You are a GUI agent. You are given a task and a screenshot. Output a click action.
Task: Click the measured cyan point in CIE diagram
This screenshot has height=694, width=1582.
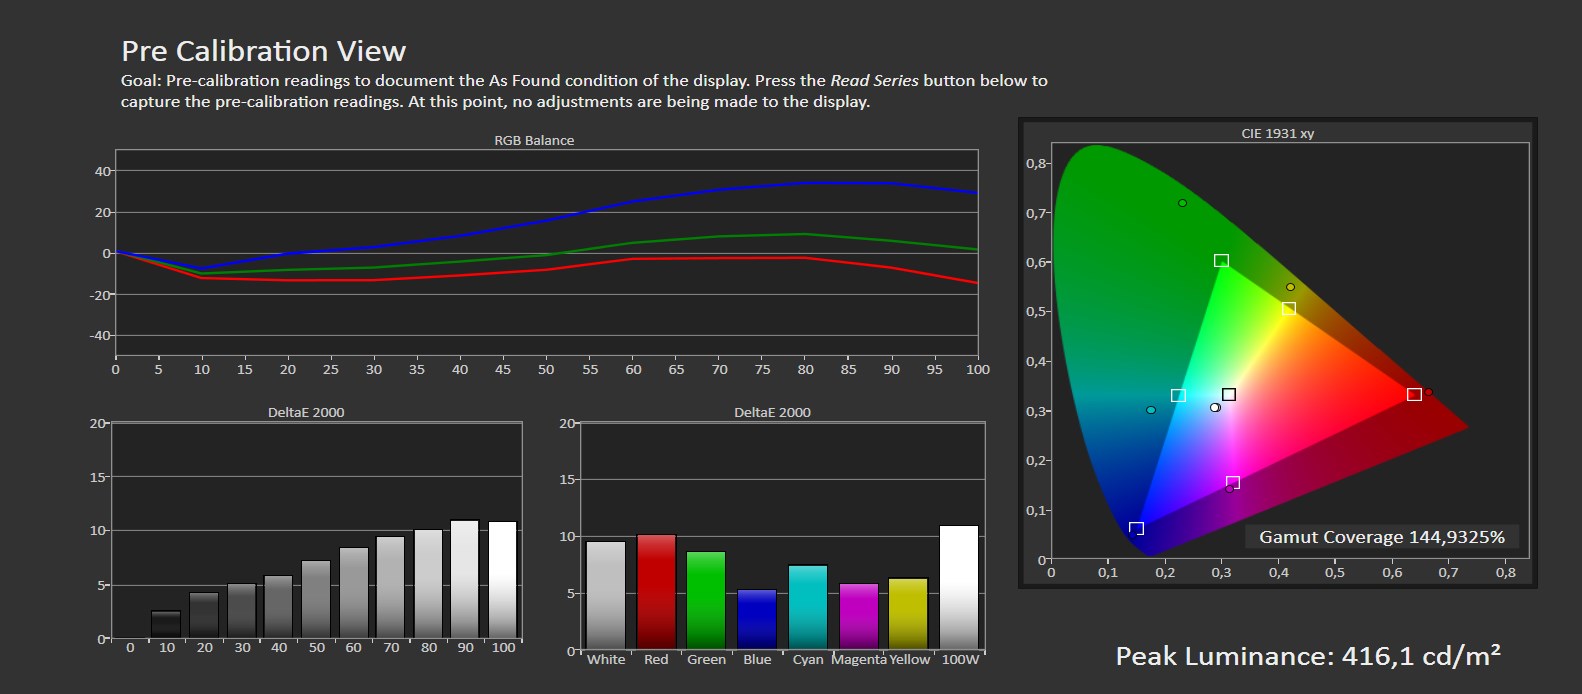pyautogui.click(x=1151, y=410)
